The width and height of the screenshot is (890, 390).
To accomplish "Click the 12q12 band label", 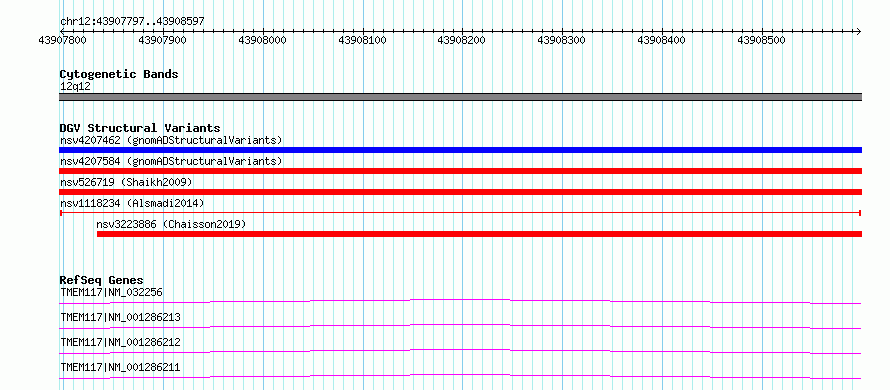I will [75, 86].
